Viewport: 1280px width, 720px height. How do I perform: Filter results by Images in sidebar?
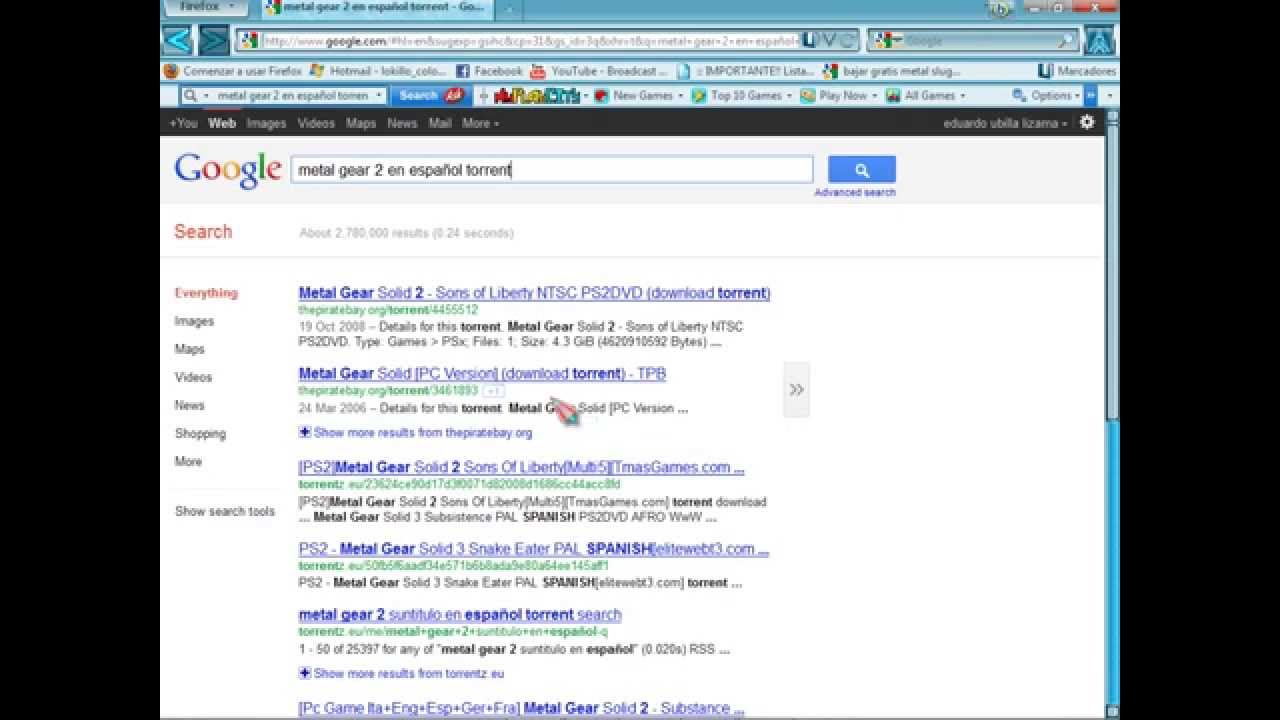point(194,321)
